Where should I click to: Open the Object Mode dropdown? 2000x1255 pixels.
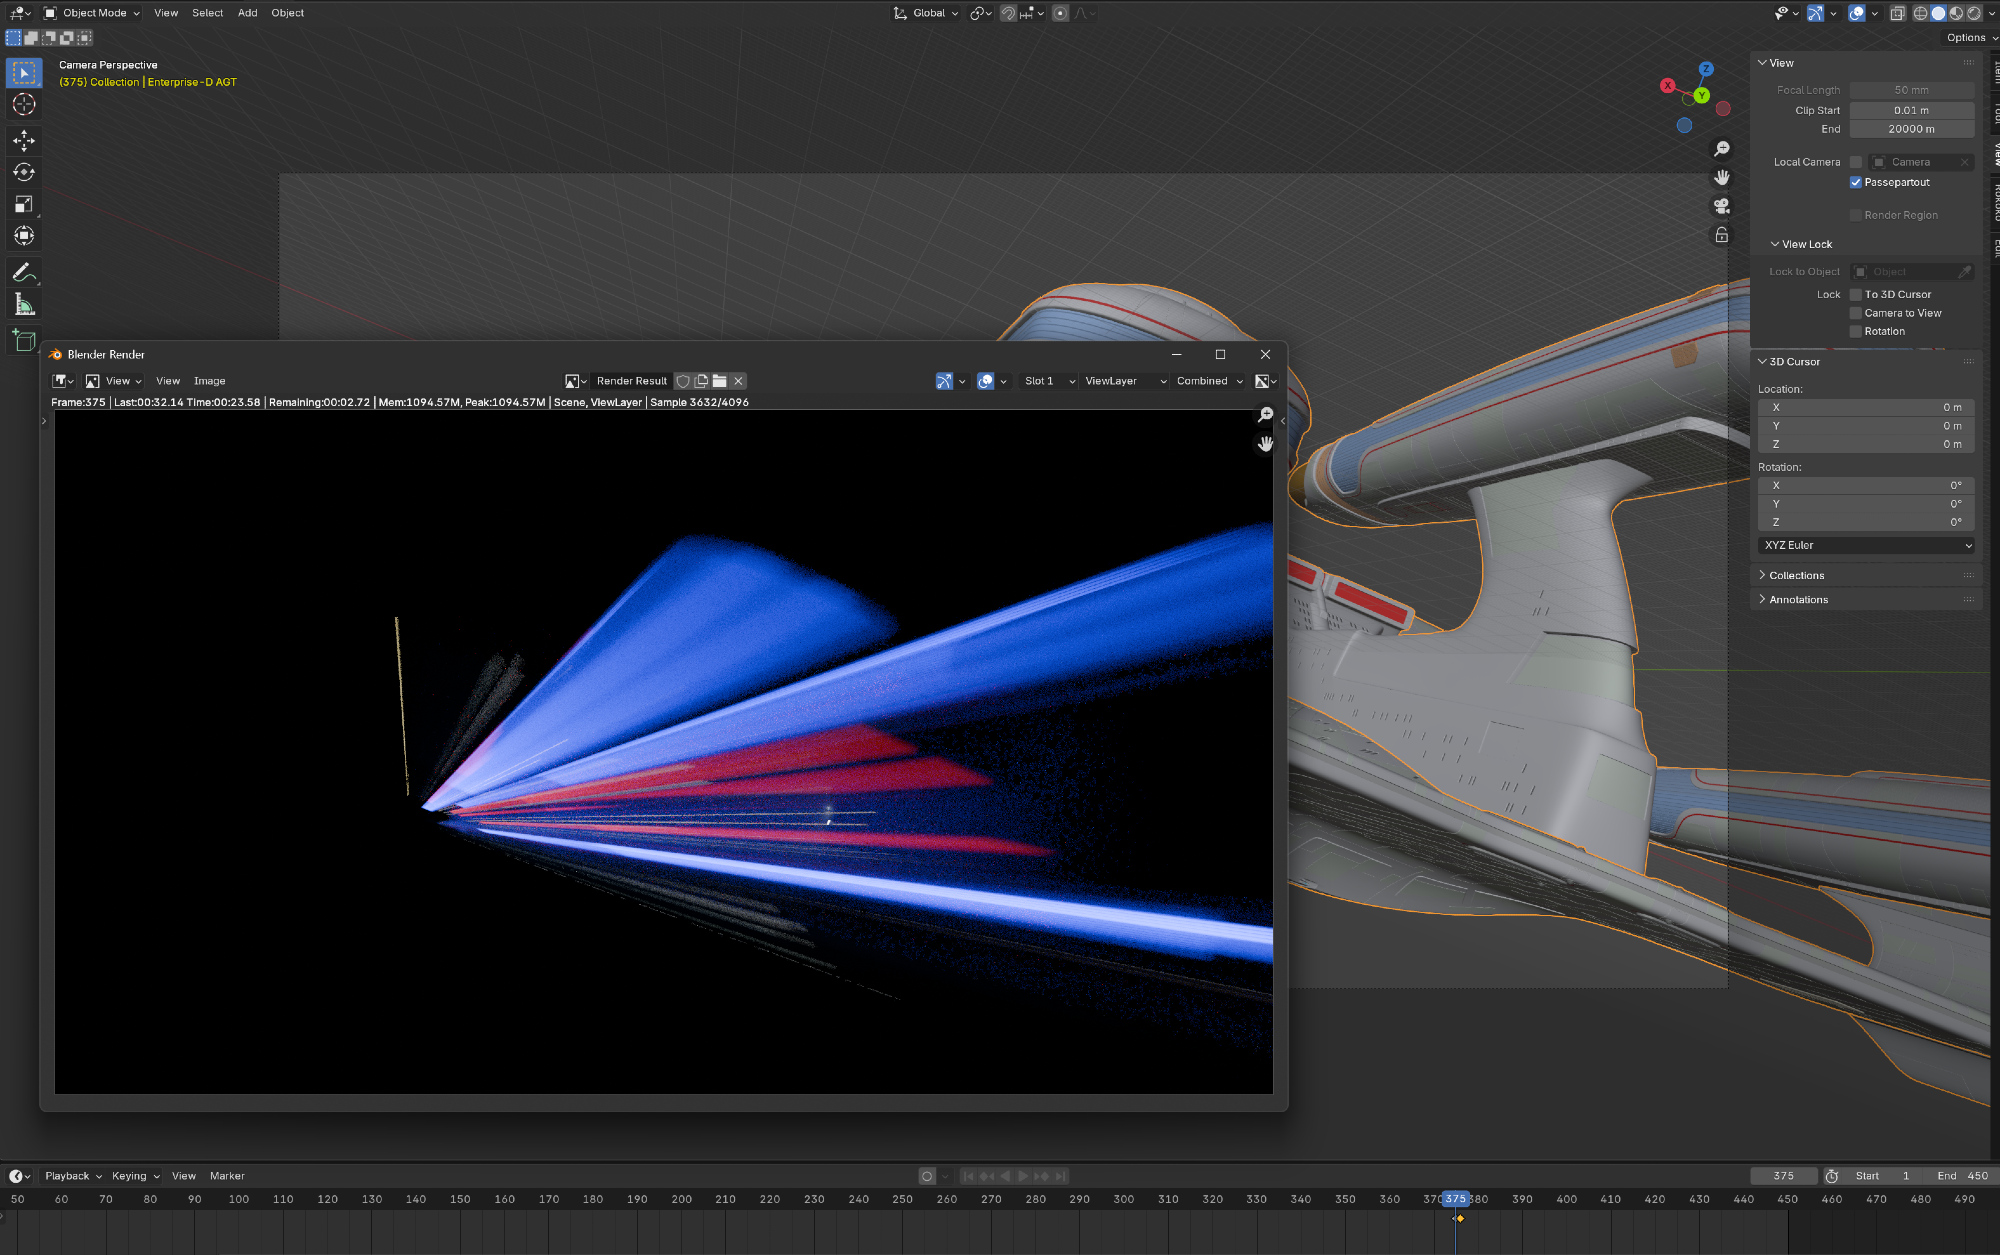coord(92,13)
